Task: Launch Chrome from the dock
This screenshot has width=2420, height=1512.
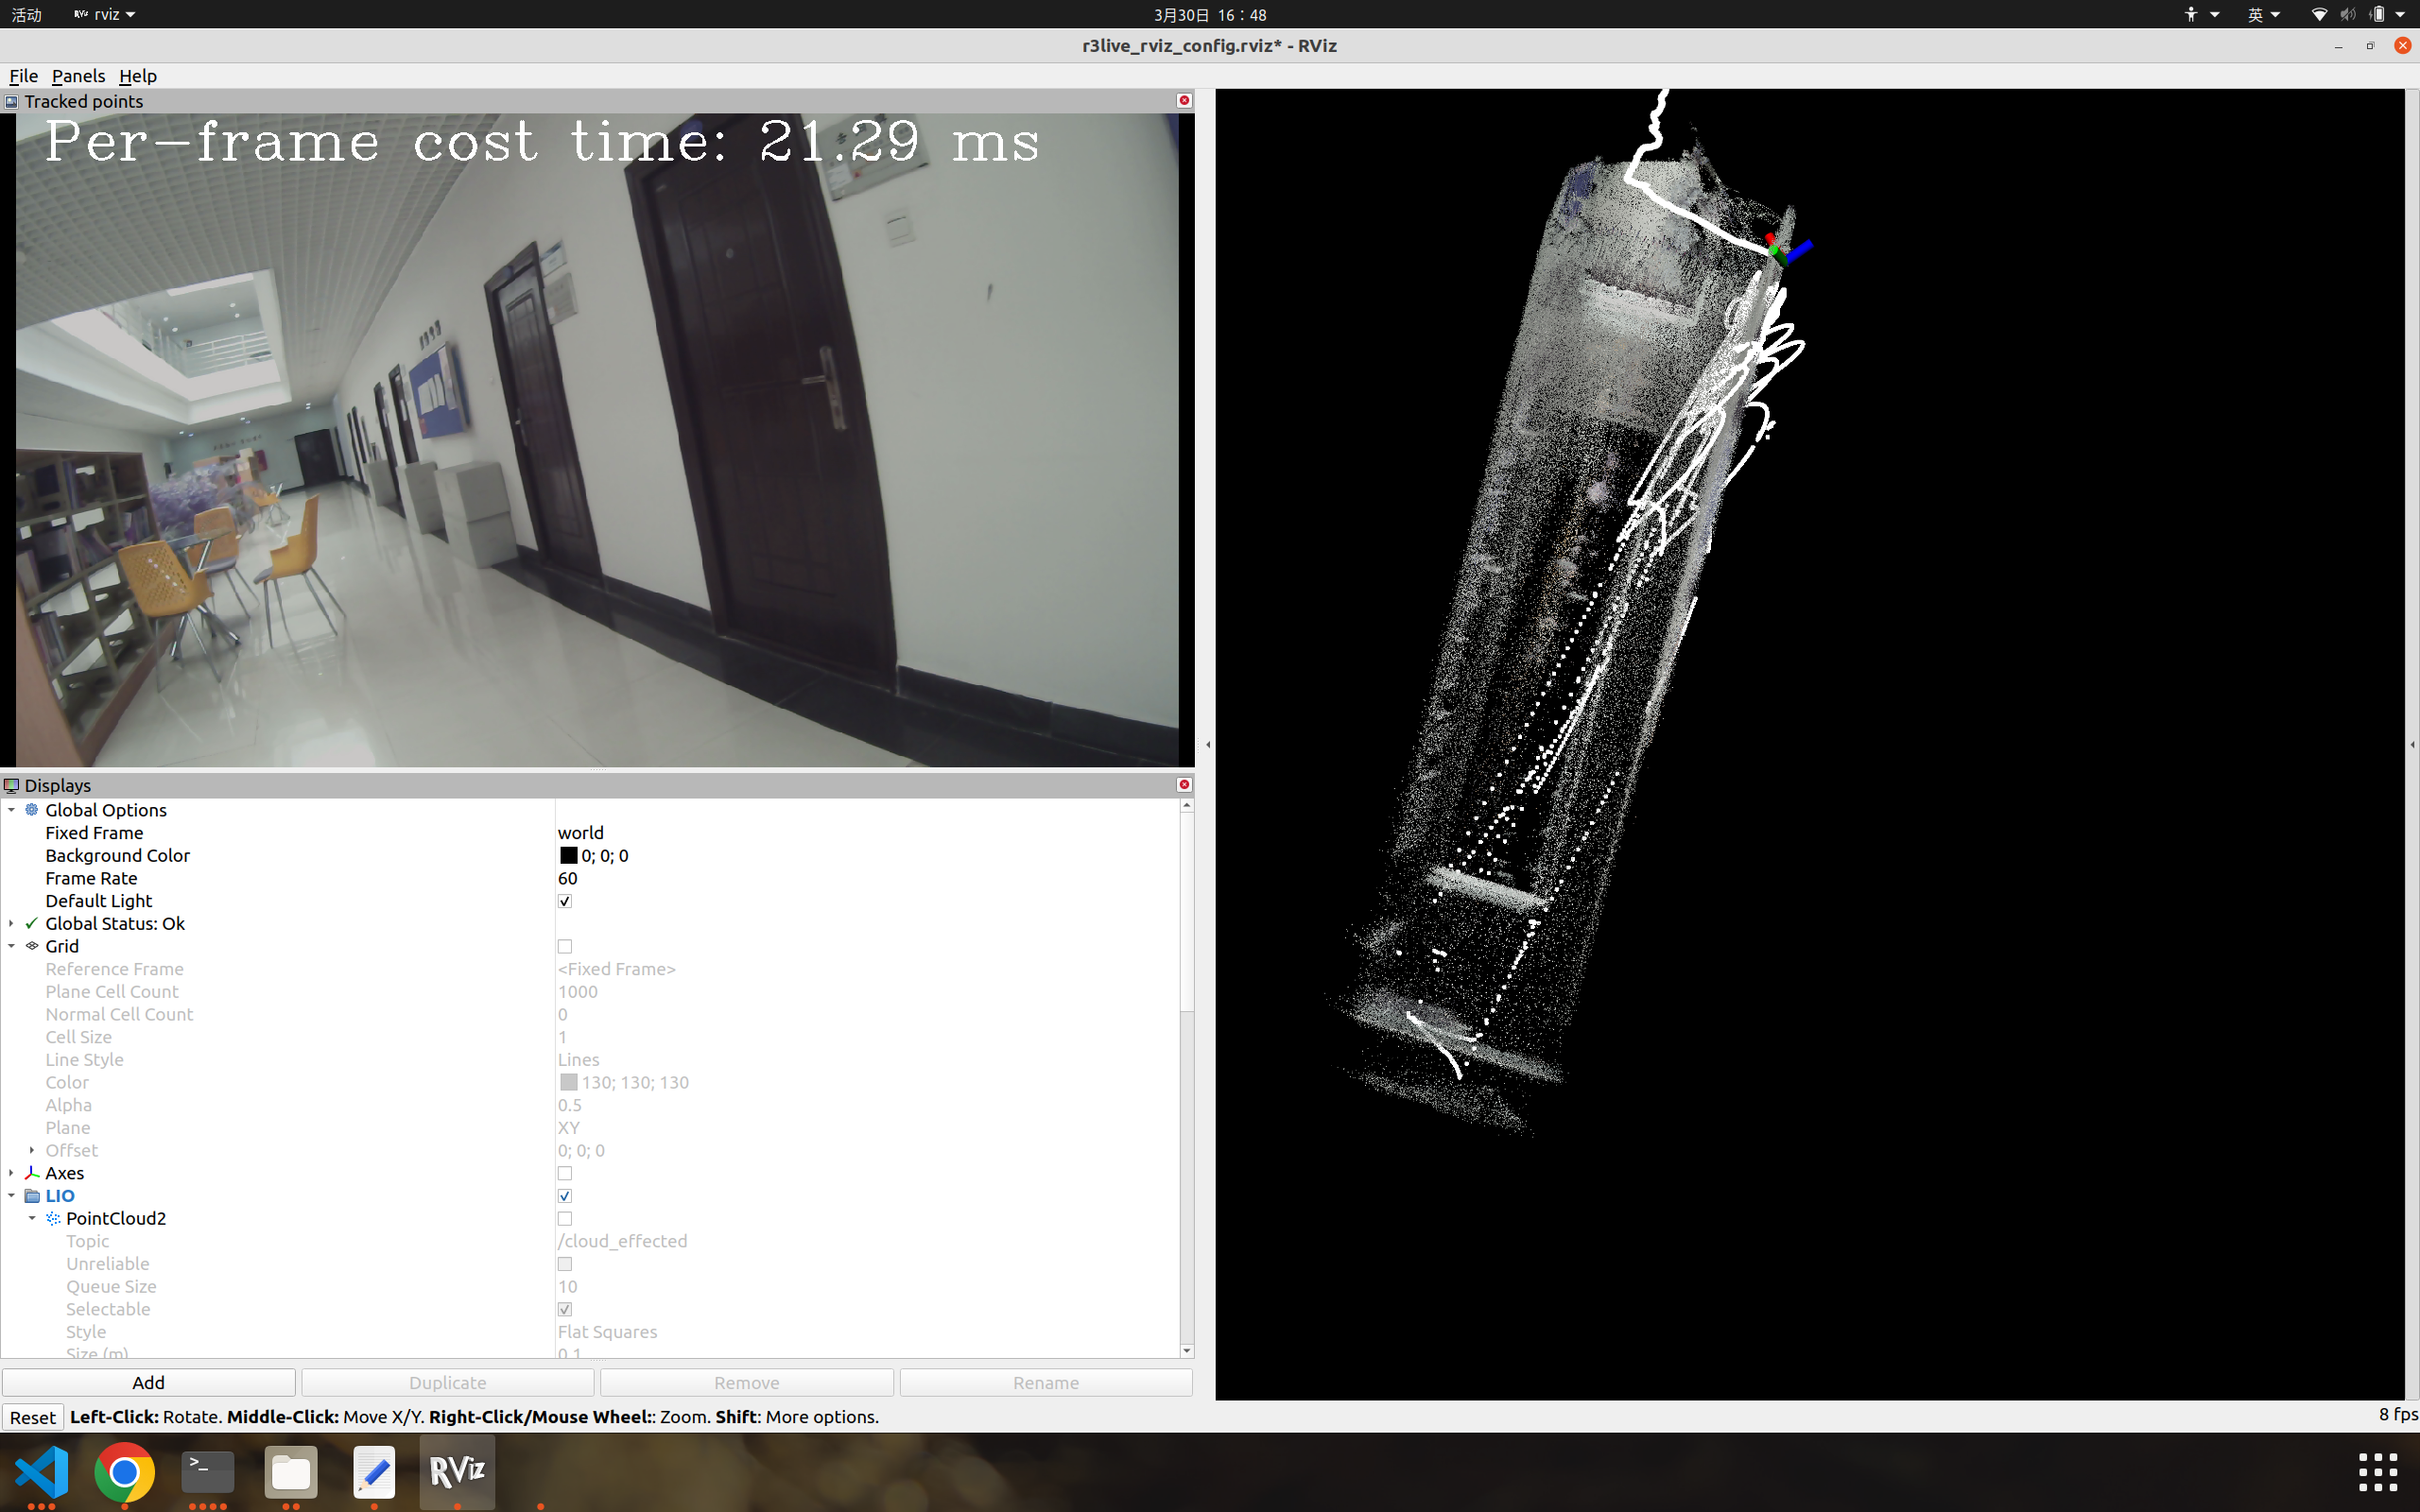Action: 123,1472
